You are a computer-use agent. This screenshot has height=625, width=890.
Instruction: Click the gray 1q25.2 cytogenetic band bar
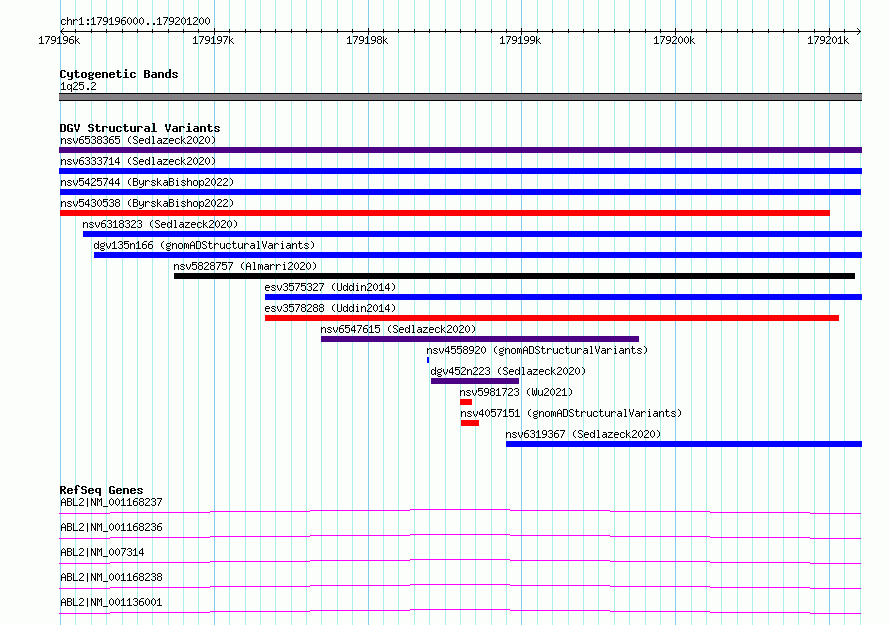click(460, 97)
